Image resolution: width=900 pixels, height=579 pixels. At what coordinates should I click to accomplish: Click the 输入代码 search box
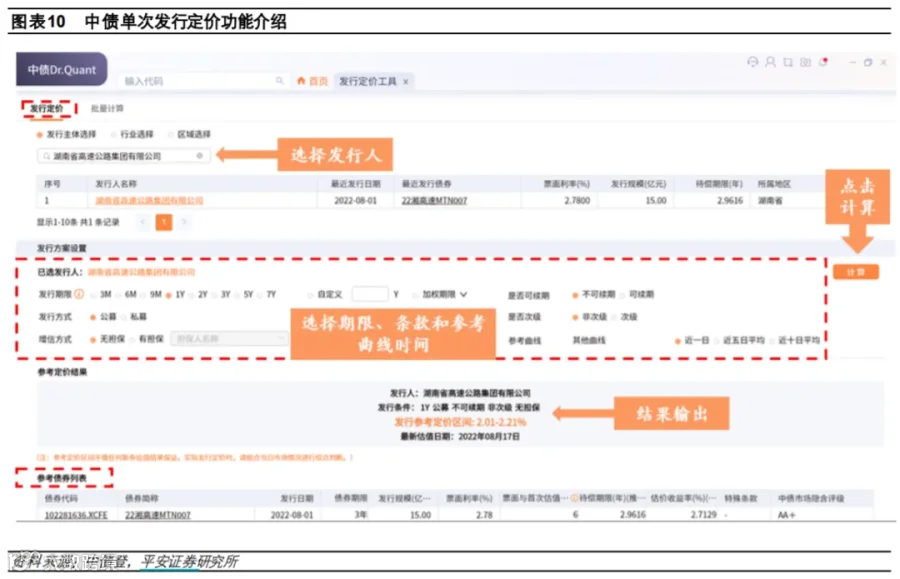coord(203,81)
